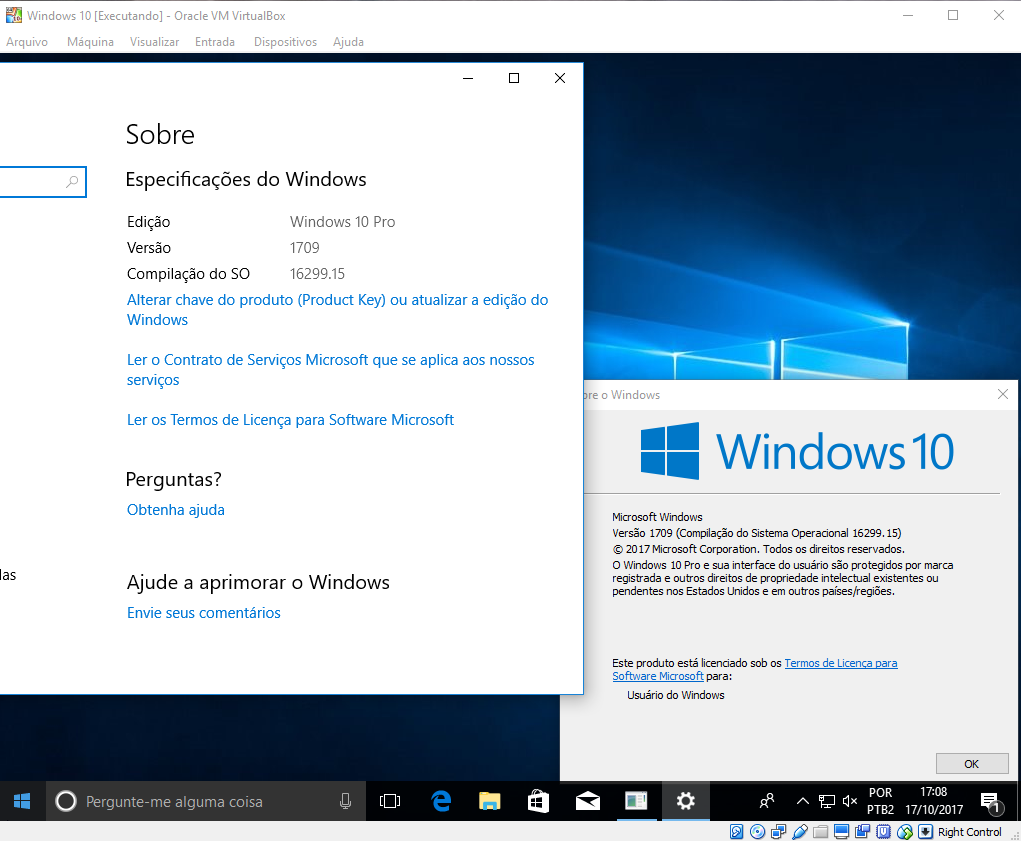Open Task View from the taskbar
Image resolution: width=1021 pixels, height=841 pixels.
tap(390, 801)
